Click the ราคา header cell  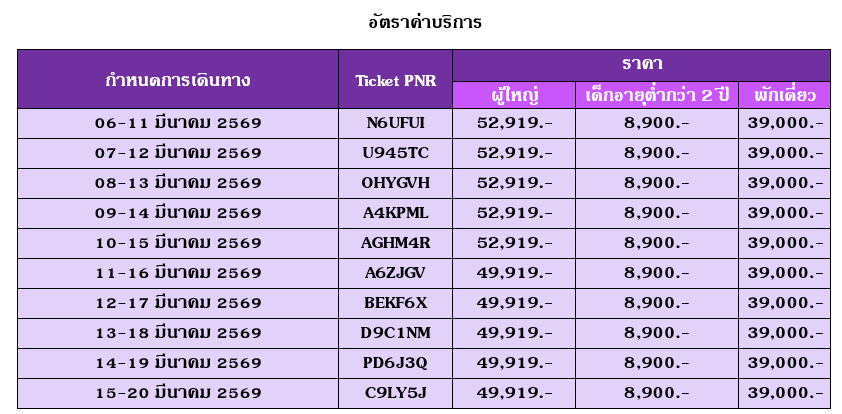641,64
